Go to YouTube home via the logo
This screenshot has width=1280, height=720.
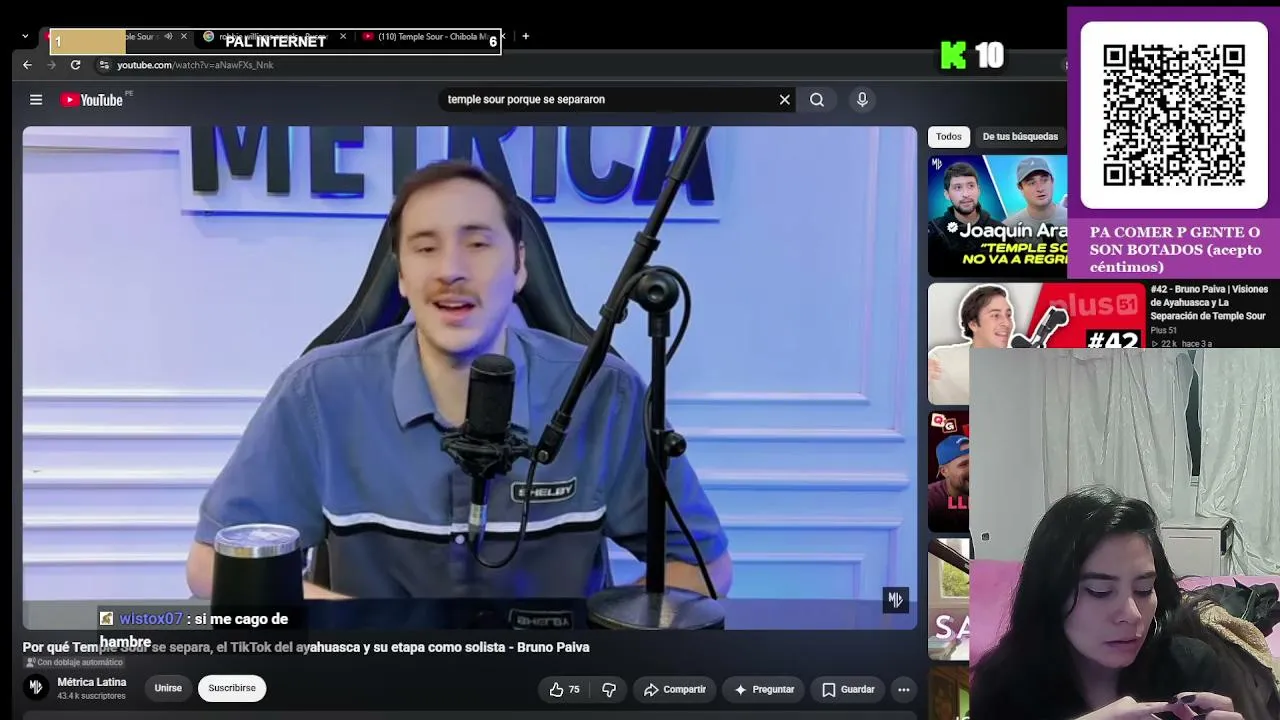pos(92,100)
